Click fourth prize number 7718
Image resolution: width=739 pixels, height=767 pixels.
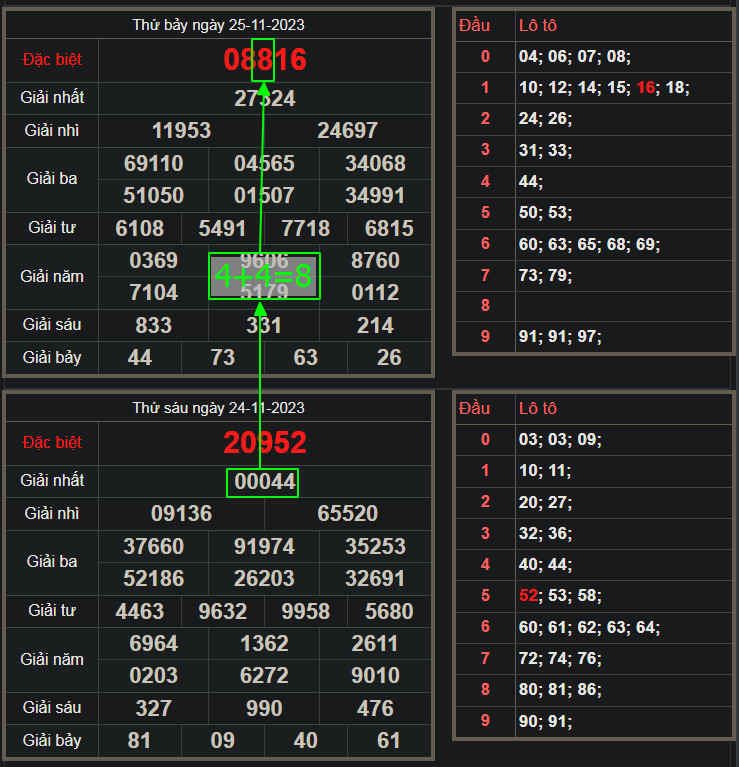[305, 228]
